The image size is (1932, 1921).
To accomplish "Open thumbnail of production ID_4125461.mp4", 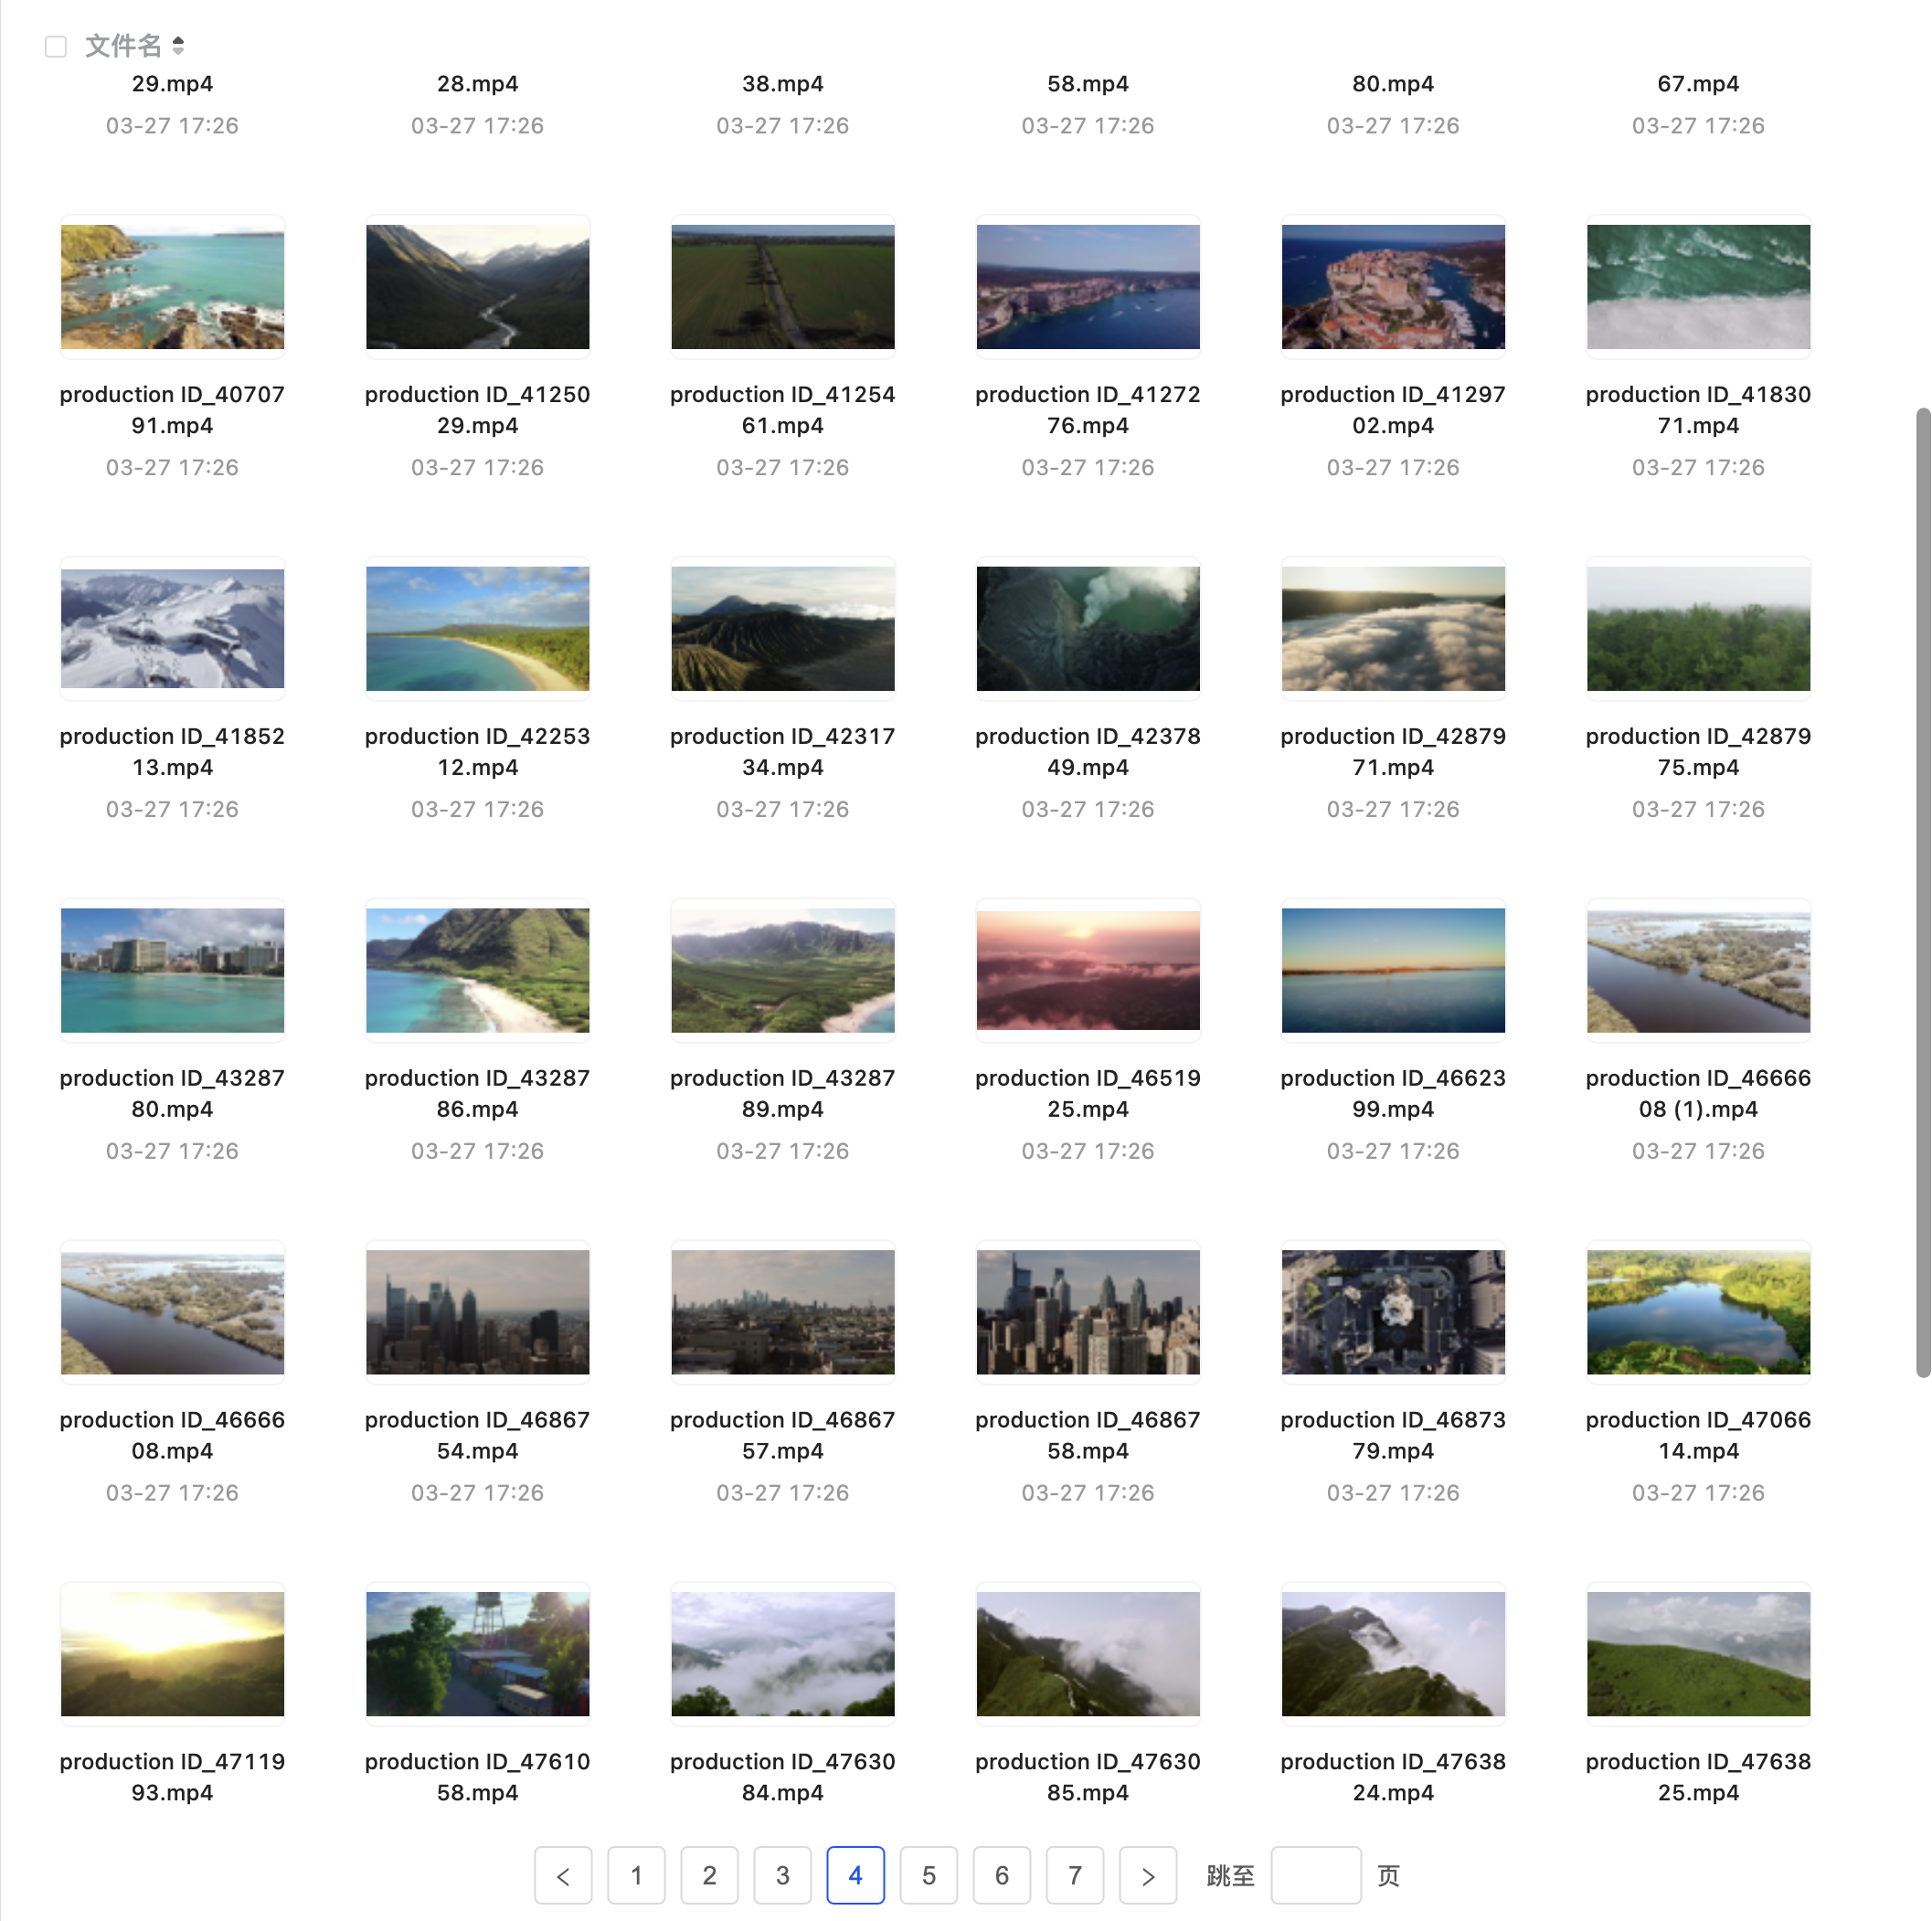I will point(782,287).
